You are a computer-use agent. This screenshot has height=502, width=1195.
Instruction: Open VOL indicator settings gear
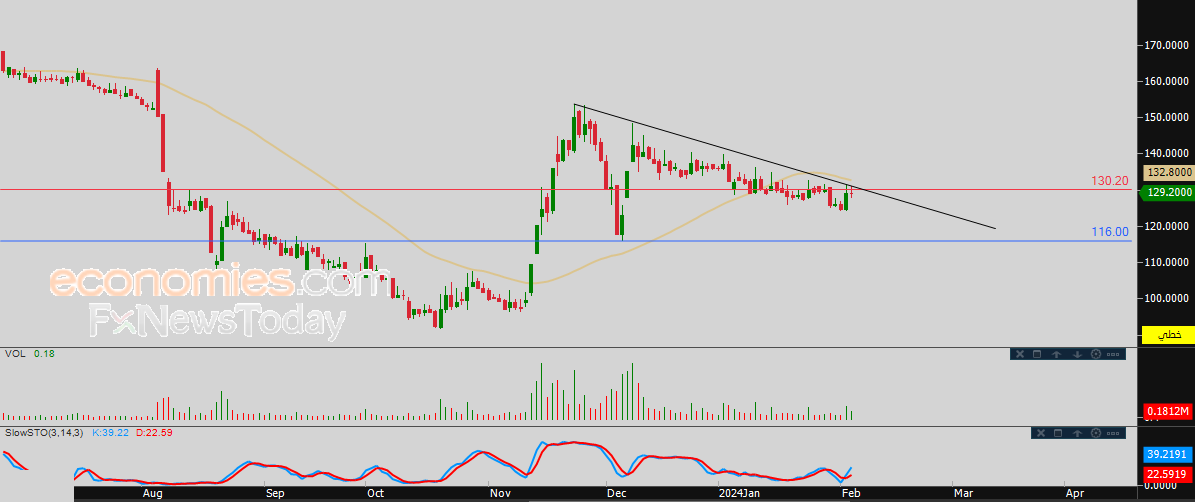[1096, 353]
